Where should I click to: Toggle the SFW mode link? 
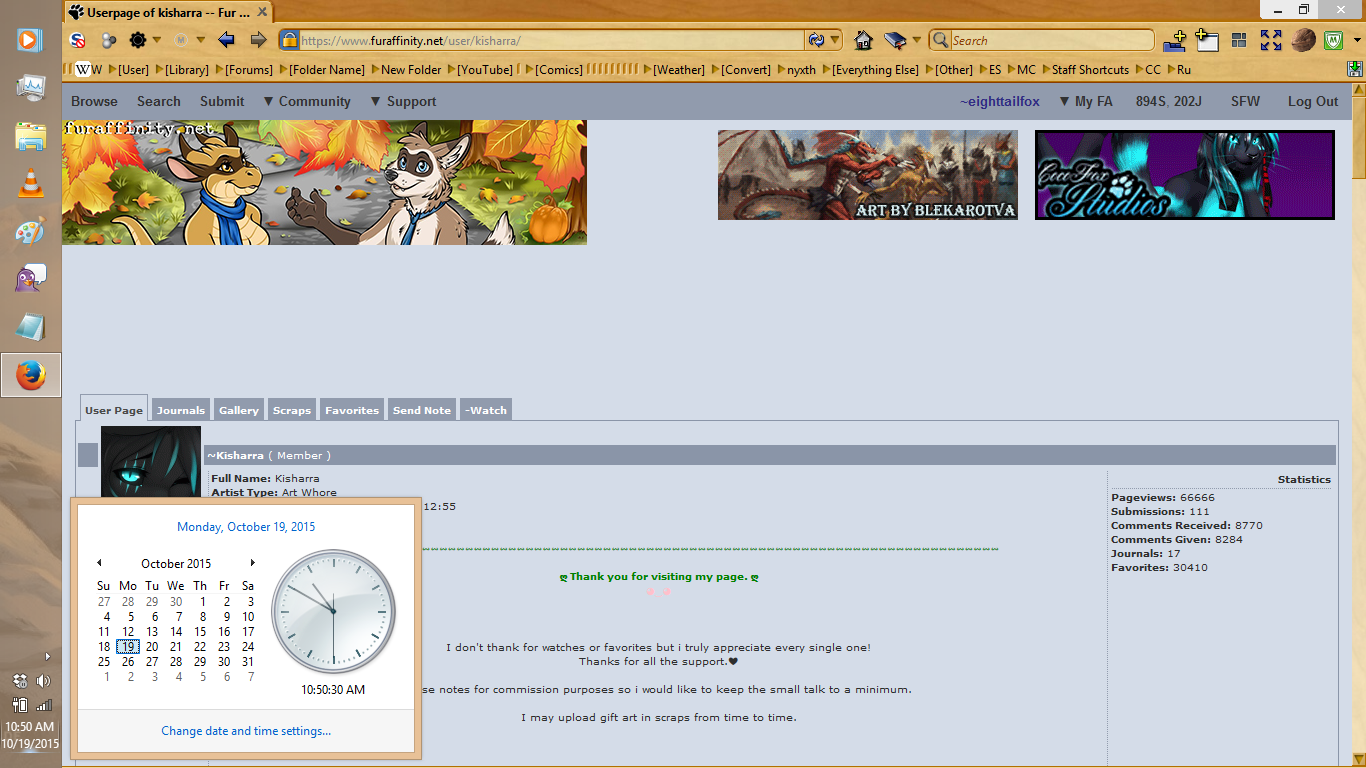point(1245,101)
